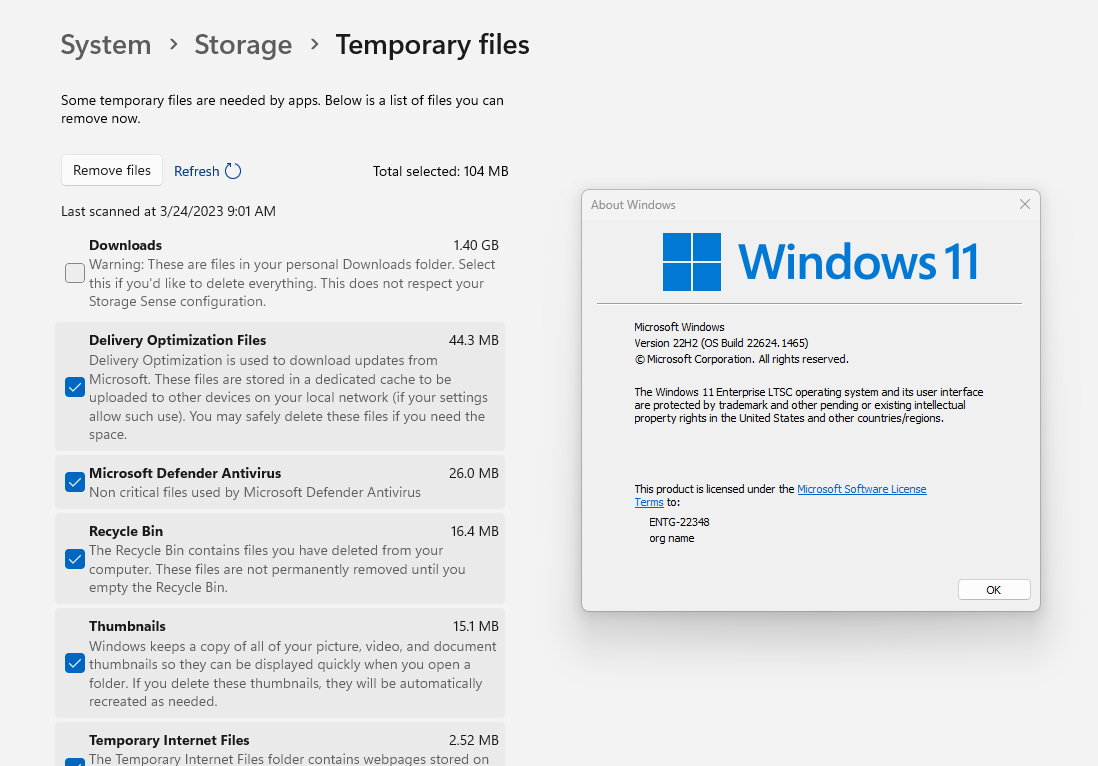The width and height of the screenshot is (1098, 766).
Task: Close the About Windows dialog
Action: click(x=1024, y=204)
